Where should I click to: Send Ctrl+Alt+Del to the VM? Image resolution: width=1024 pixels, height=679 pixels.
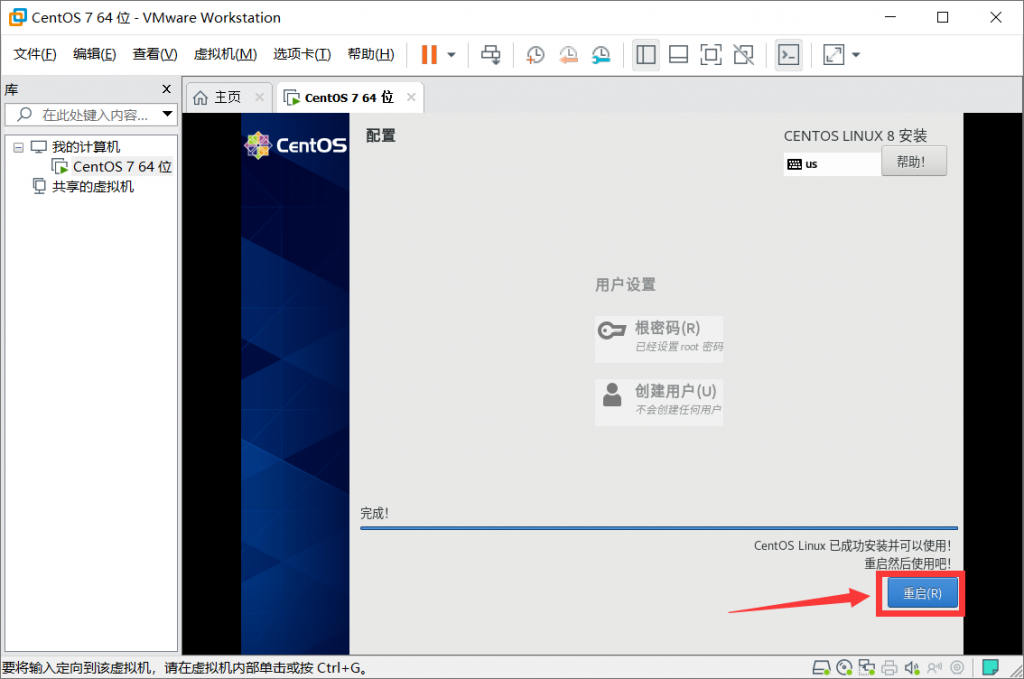coord(490,55)
